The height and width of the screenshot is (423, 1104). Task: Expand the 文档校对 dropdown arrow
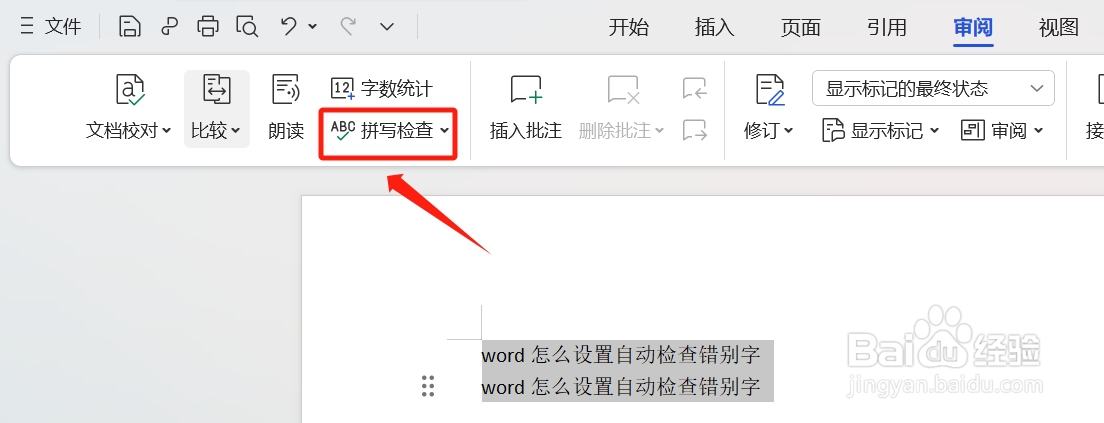[x=166, y=130]
